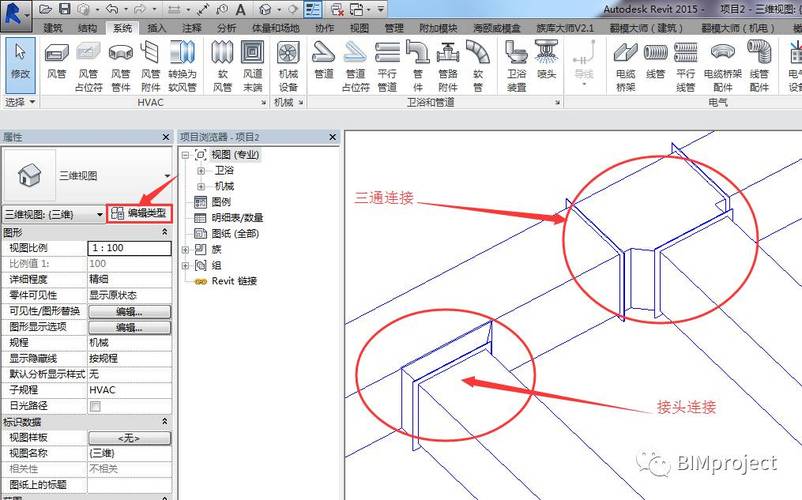Open the type selector dropdown for 三维视图
802x500 pixels.
167,176
